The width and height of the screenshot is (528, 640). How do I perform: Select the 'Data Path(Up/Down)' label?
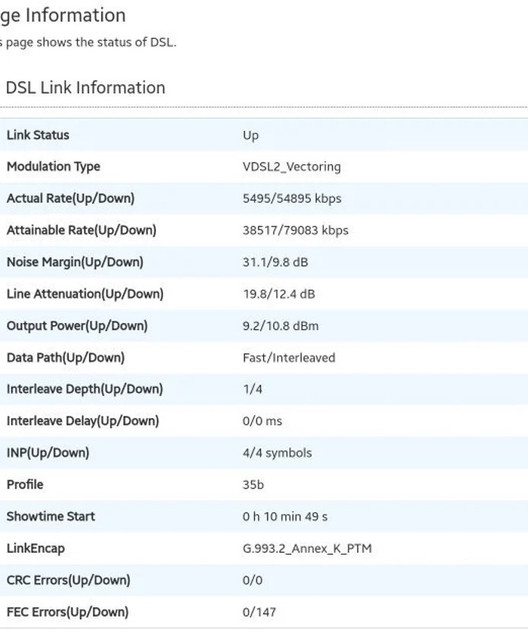click(x=66, y=358)
